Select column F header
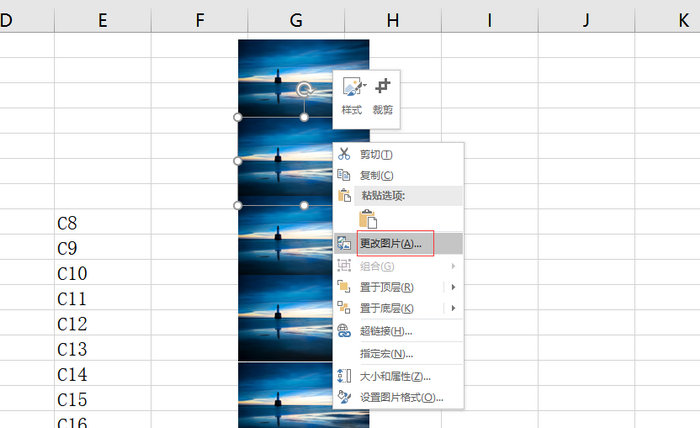This screenshot has width=700, height=428. (200, 20)
